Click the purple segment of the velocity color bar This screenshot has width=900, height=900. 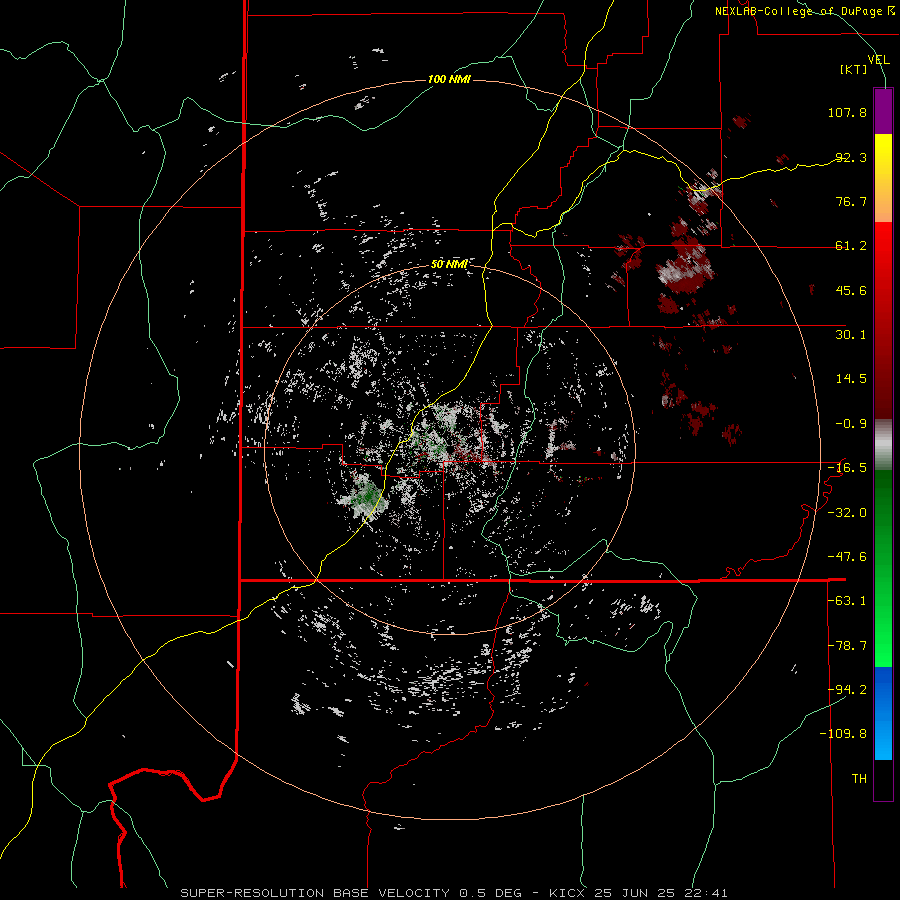883,111
